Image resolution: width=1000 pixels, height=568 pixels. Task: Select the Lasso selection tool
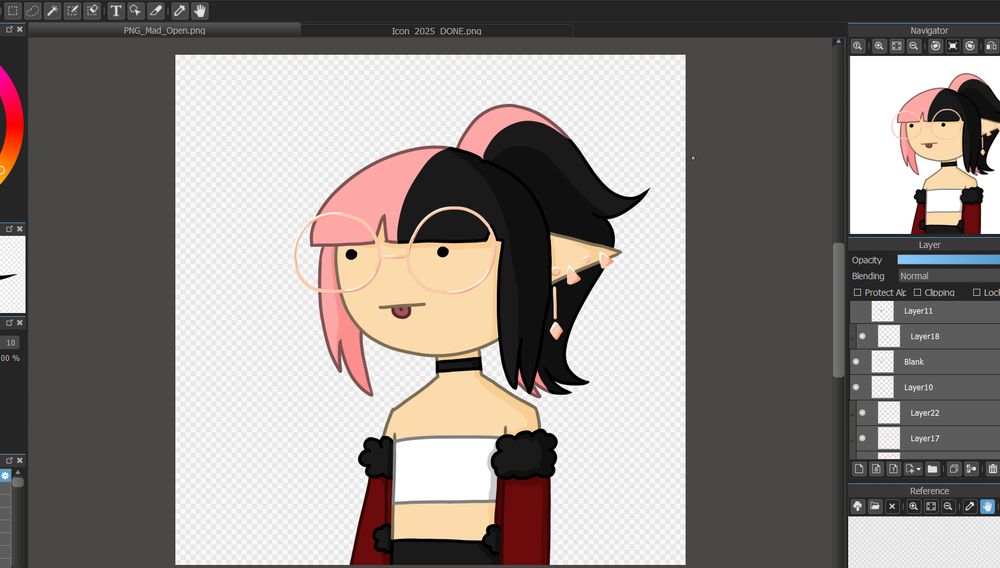[32, 10]
